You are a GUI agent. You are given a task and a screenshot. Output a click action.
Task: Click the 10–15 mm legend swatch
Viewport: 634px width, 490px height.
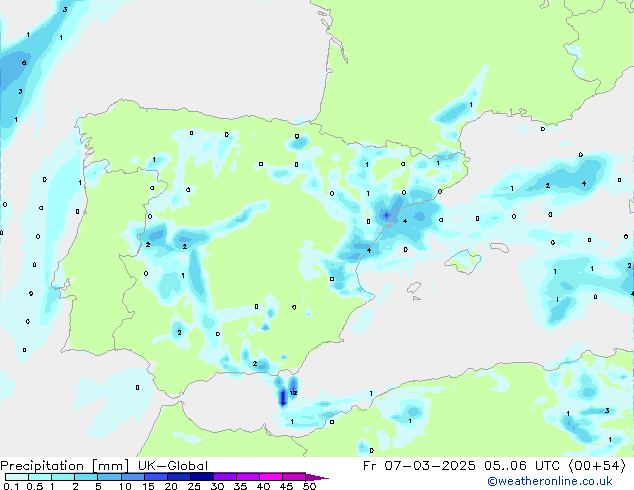pos(133,477)
